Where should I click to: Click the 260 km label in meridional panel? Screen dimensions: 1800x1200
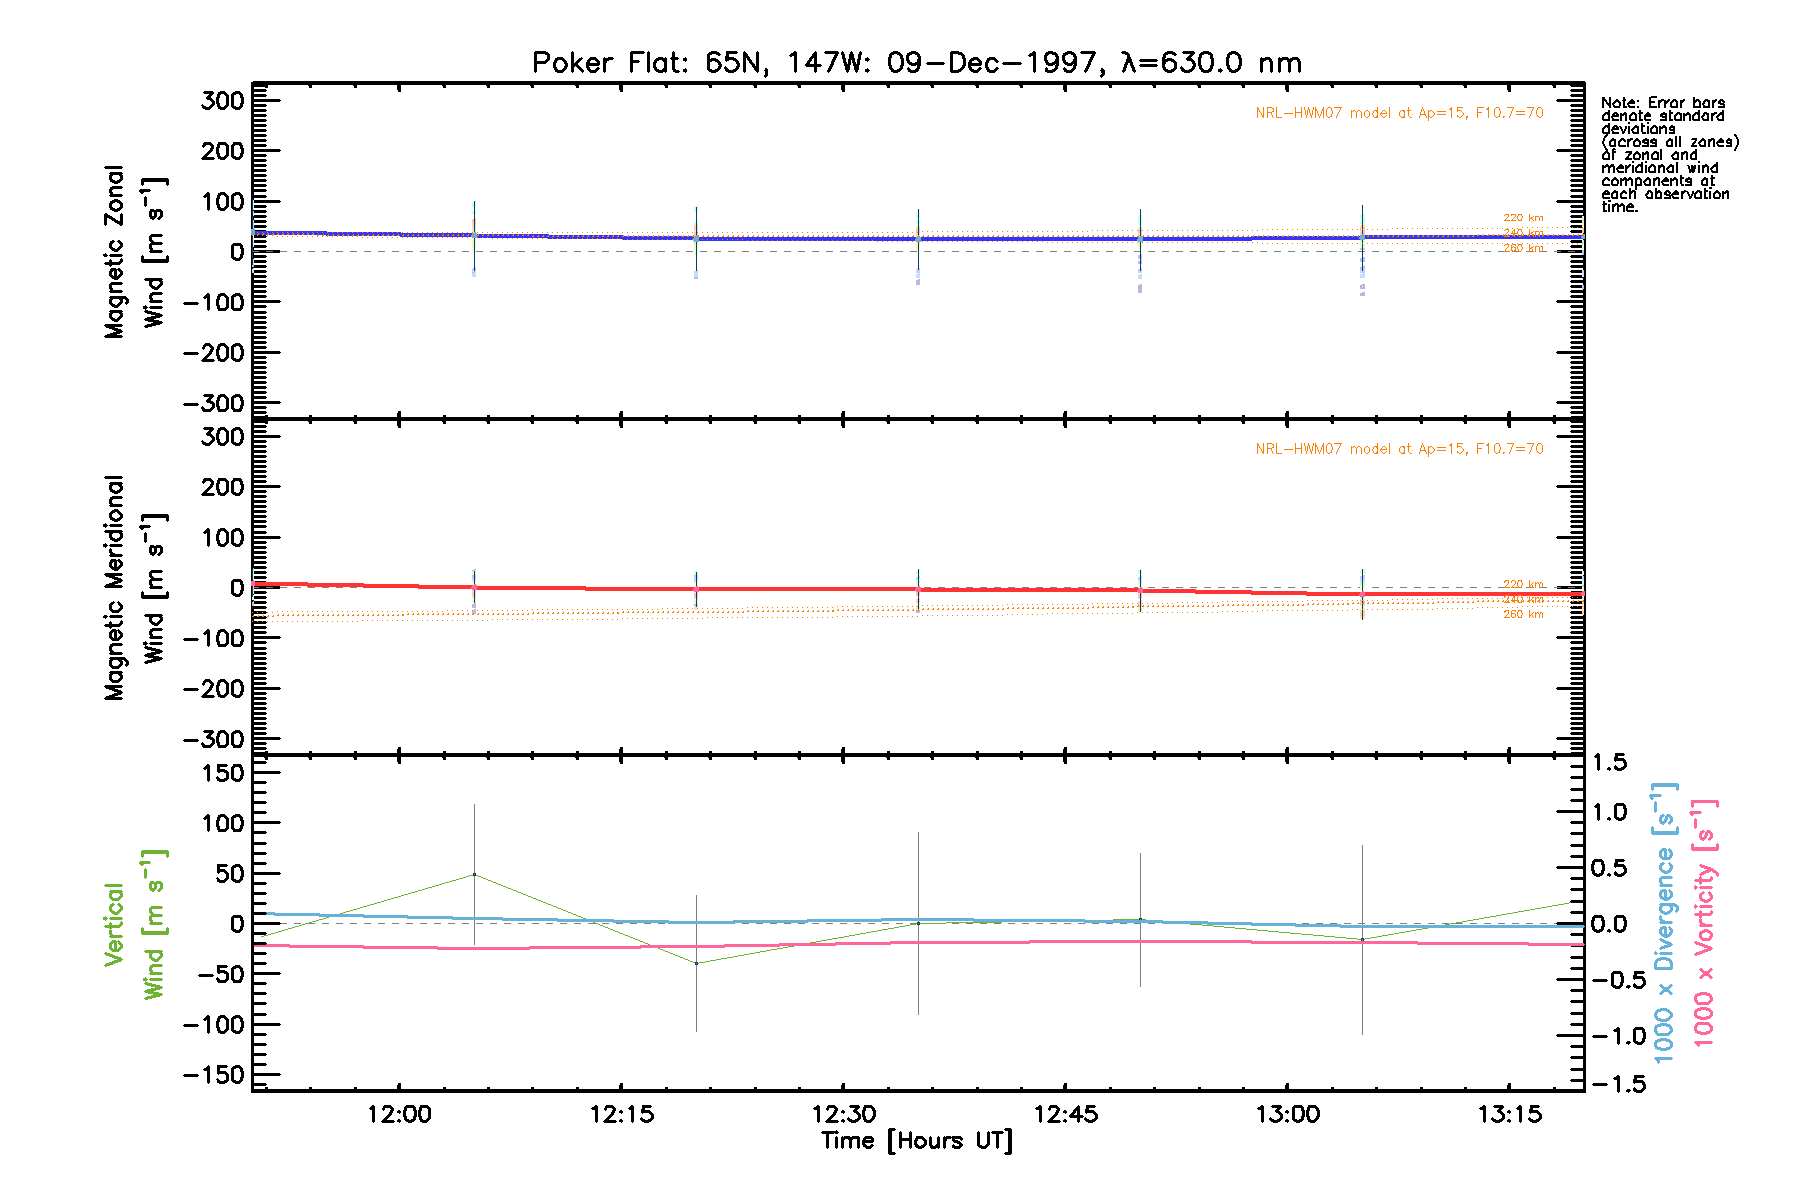pos(1523,614)
